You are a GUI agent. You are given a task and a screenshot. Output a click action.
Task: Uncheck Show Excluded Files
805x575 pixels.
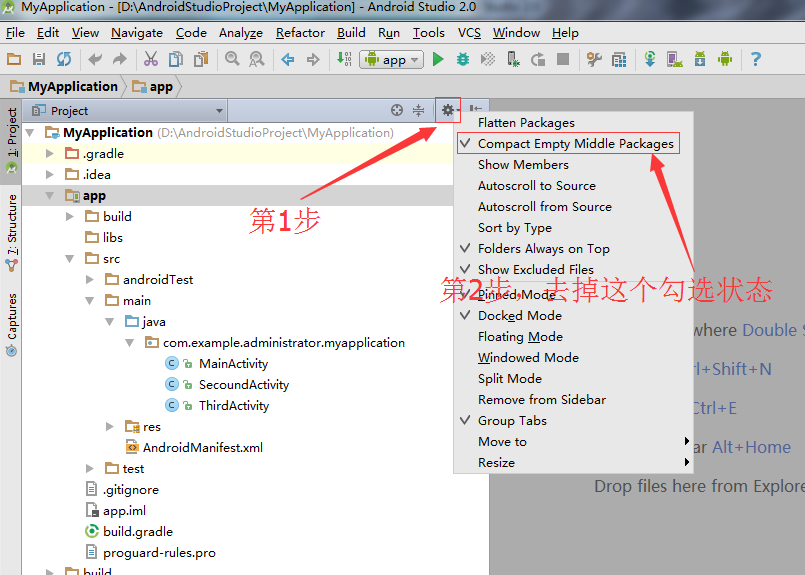573,270
